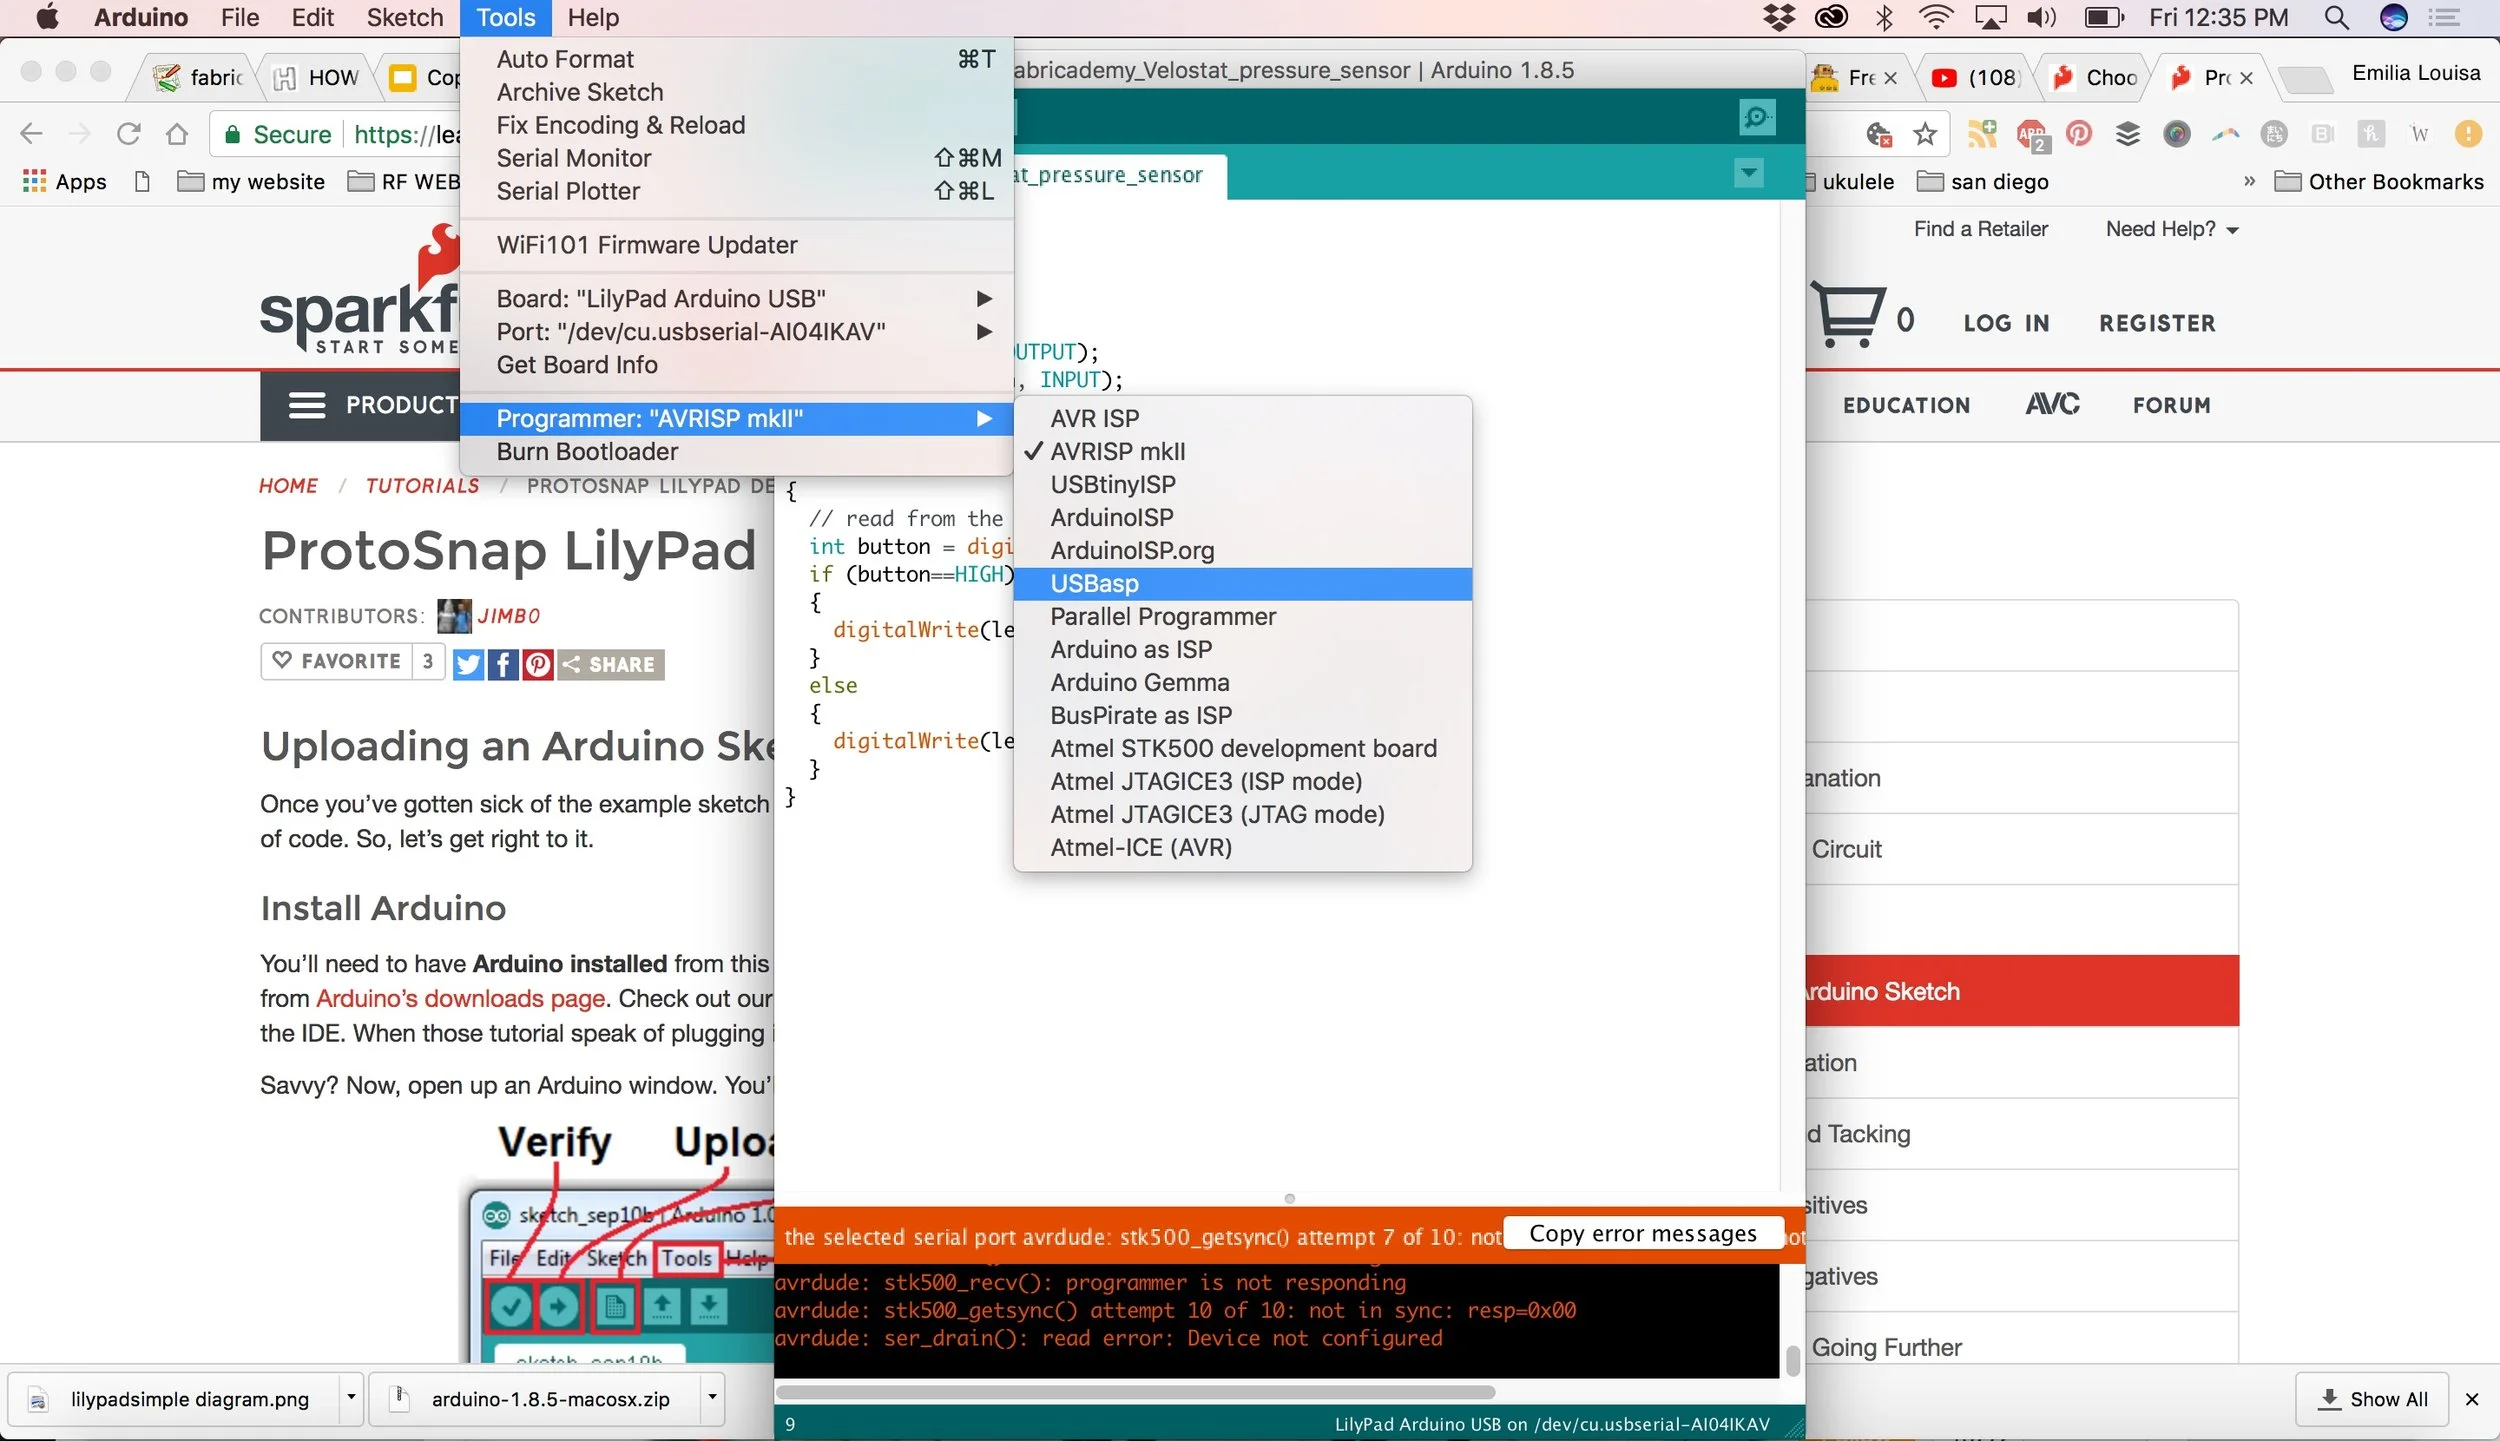Click the console resize handle dot
2500x1441 pixels.
tap(1289, 1198)
